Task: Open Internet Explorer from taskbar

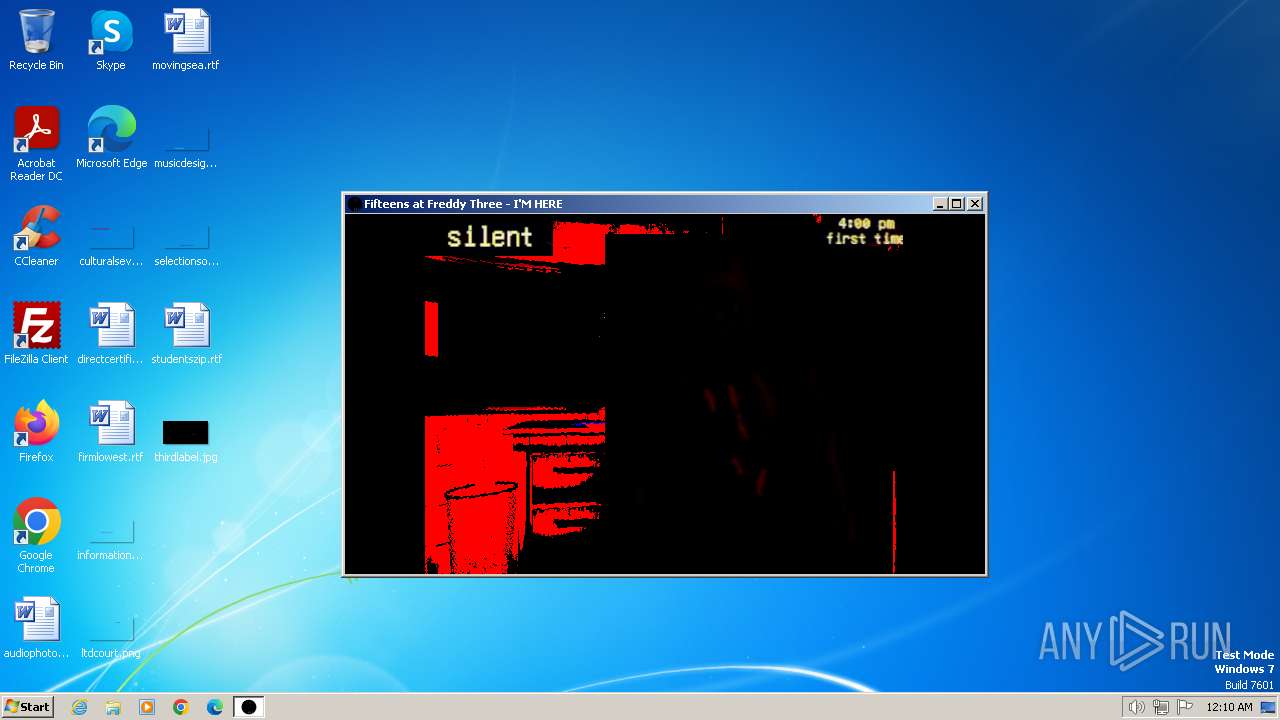Action: 80,707
